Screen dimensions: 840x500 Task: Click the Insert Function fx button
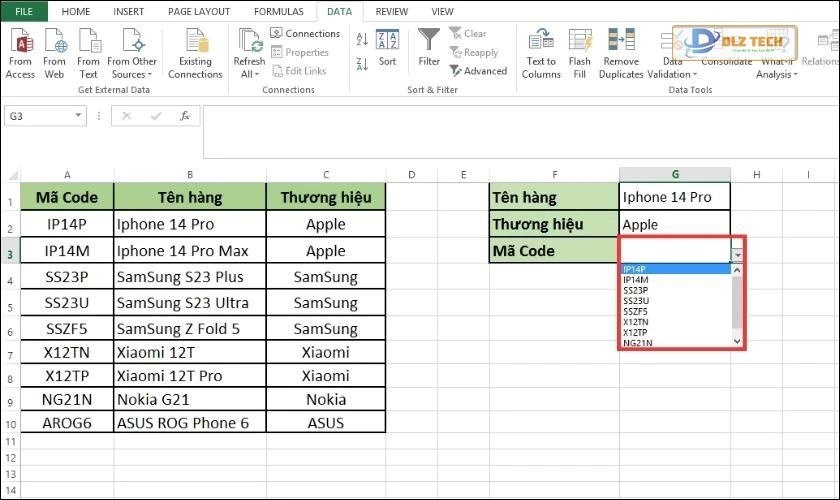point(184,116)
